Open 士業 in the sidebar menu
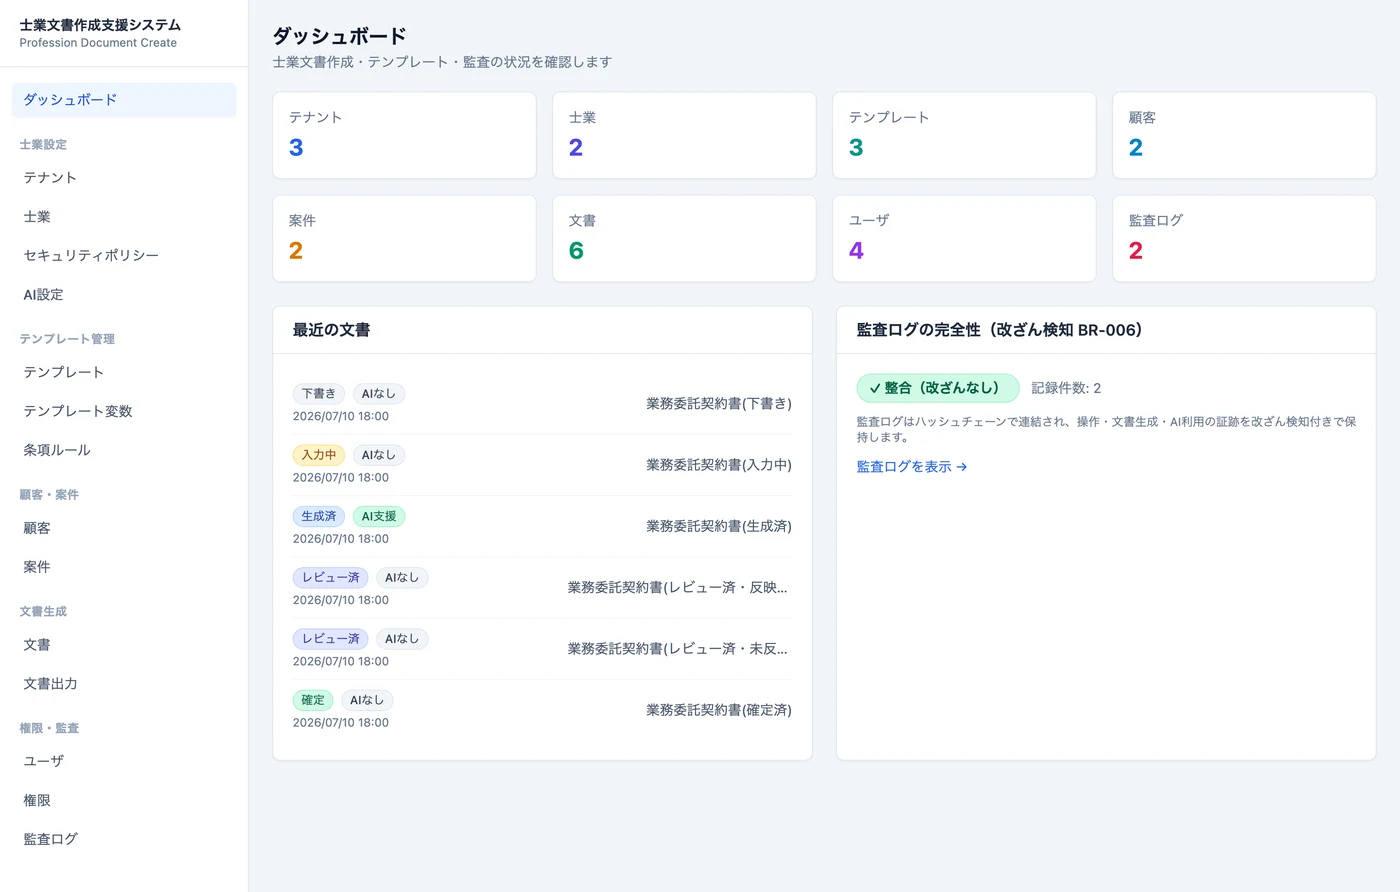This screenshot has width=1400, height=892. click(124, 217)
